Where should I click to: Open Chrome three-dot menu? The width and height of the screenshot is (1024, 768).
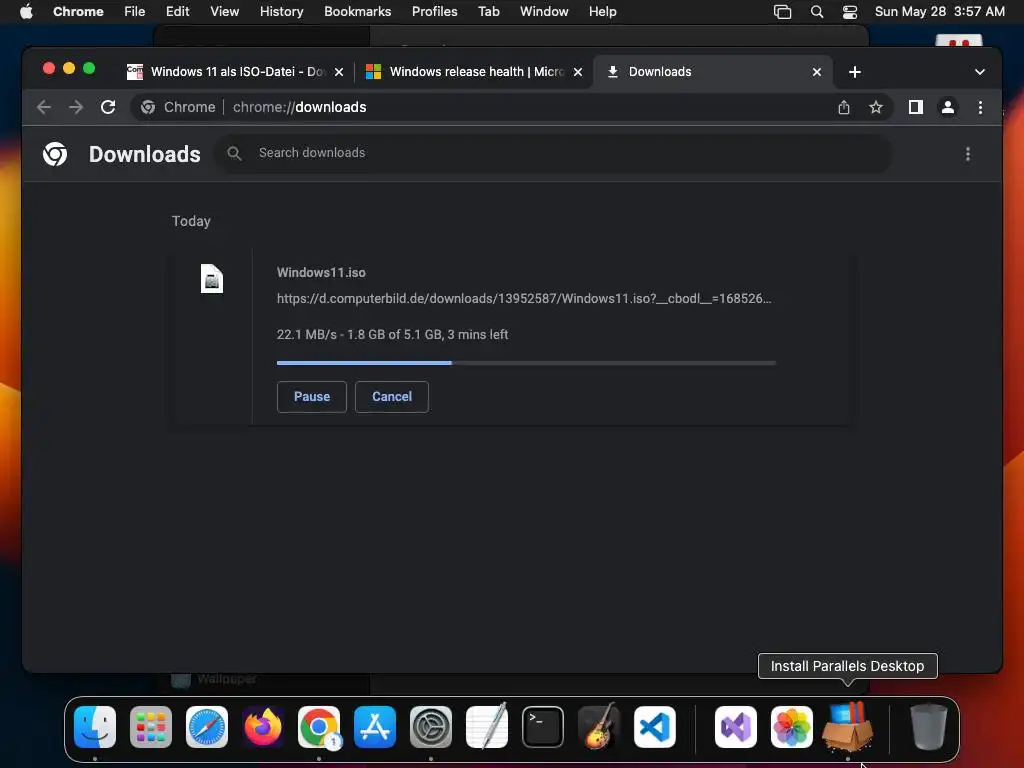[x=980, y=107]
